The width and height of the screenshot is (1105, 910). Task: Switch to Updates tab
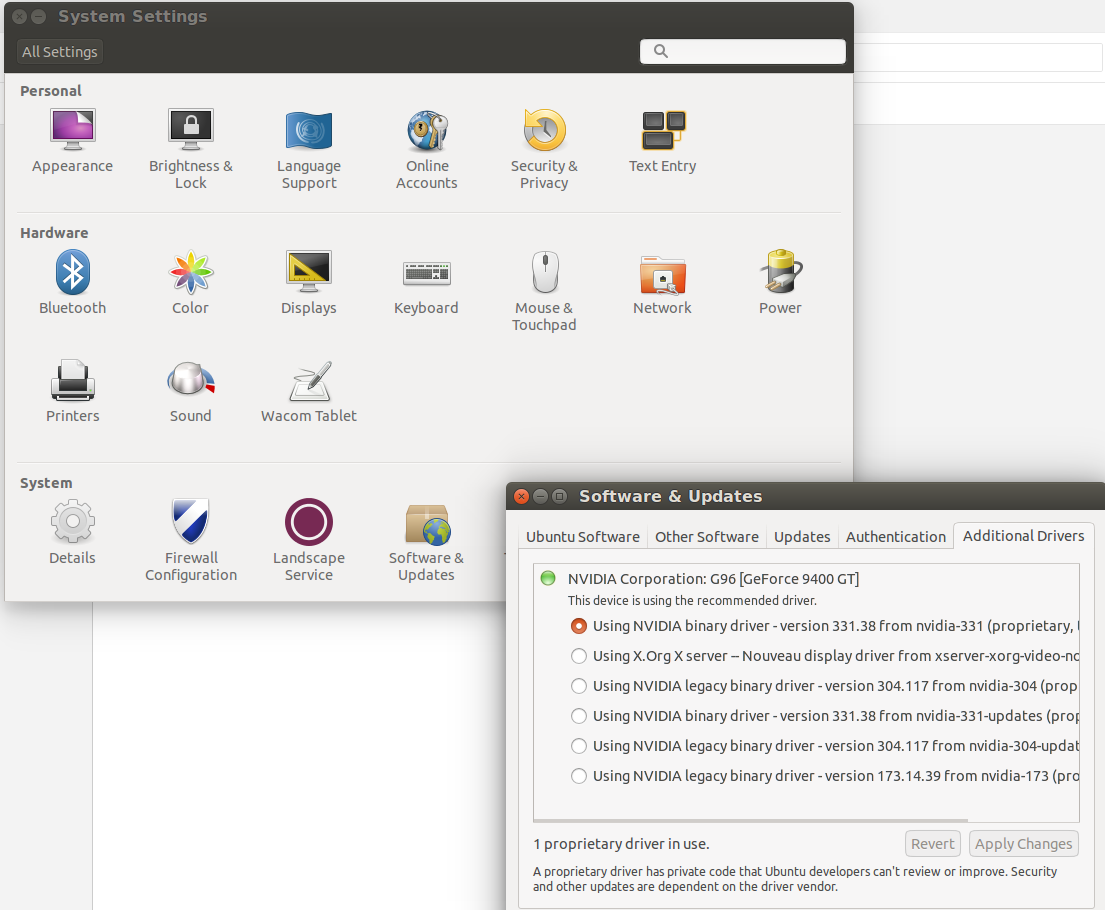pos(802,536)
